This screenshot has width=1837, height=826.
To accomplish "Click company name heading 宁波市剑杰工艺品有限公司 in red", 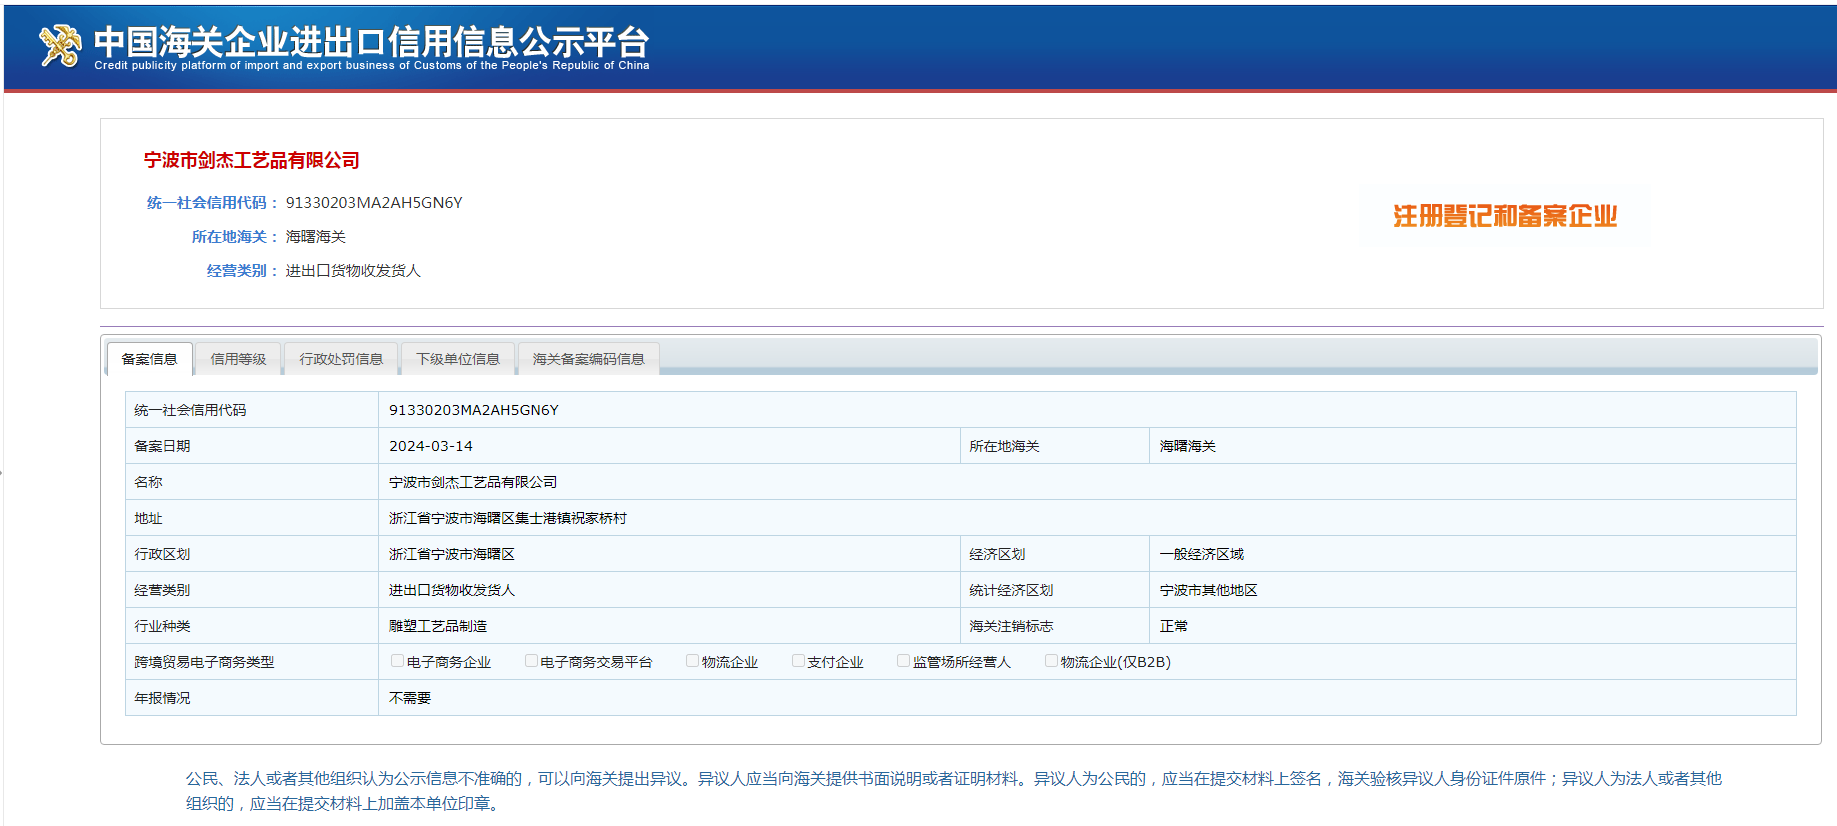I will (251, 160).
